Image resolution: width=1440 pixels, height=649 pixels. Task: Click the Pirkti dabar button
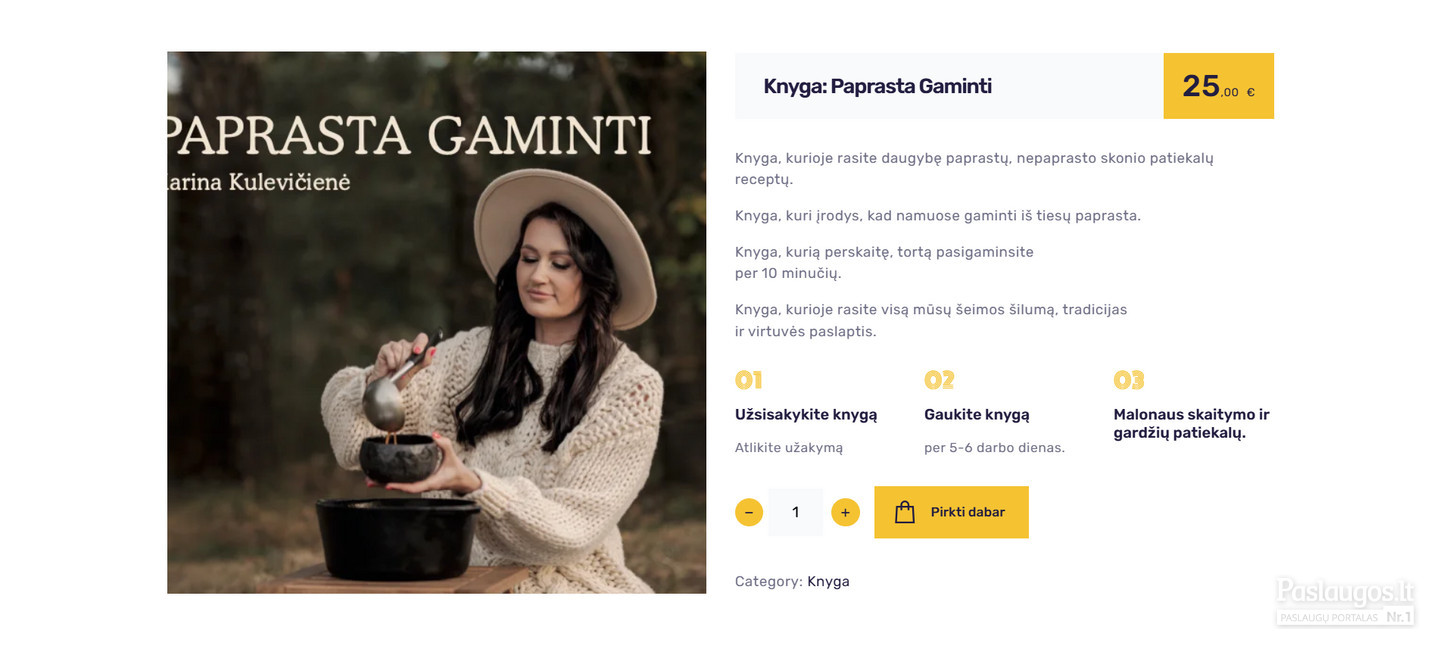coord(951,512)
